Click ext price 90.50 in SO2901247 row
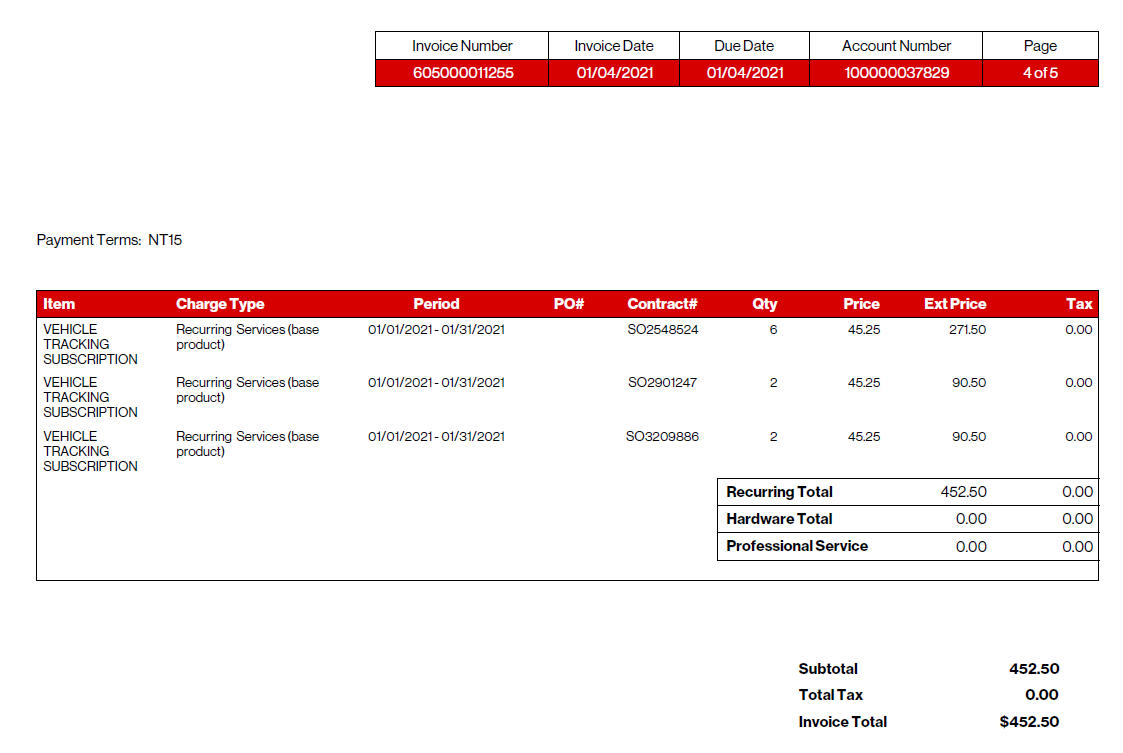The width and height of the screenshot is (1123, 753). coord(969,383)
